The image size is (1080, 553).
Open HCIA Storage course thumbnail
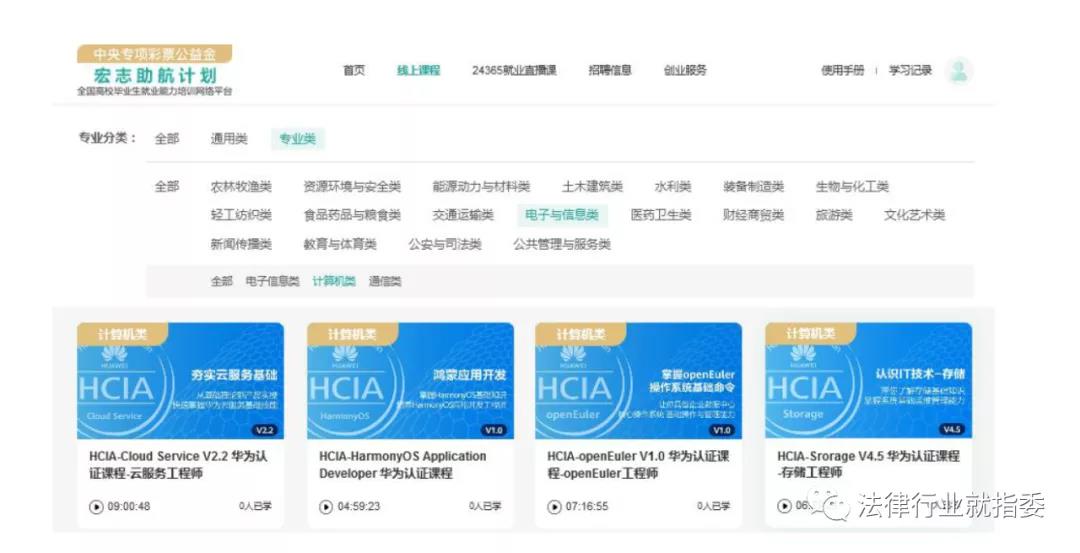[x=869, y=381]
